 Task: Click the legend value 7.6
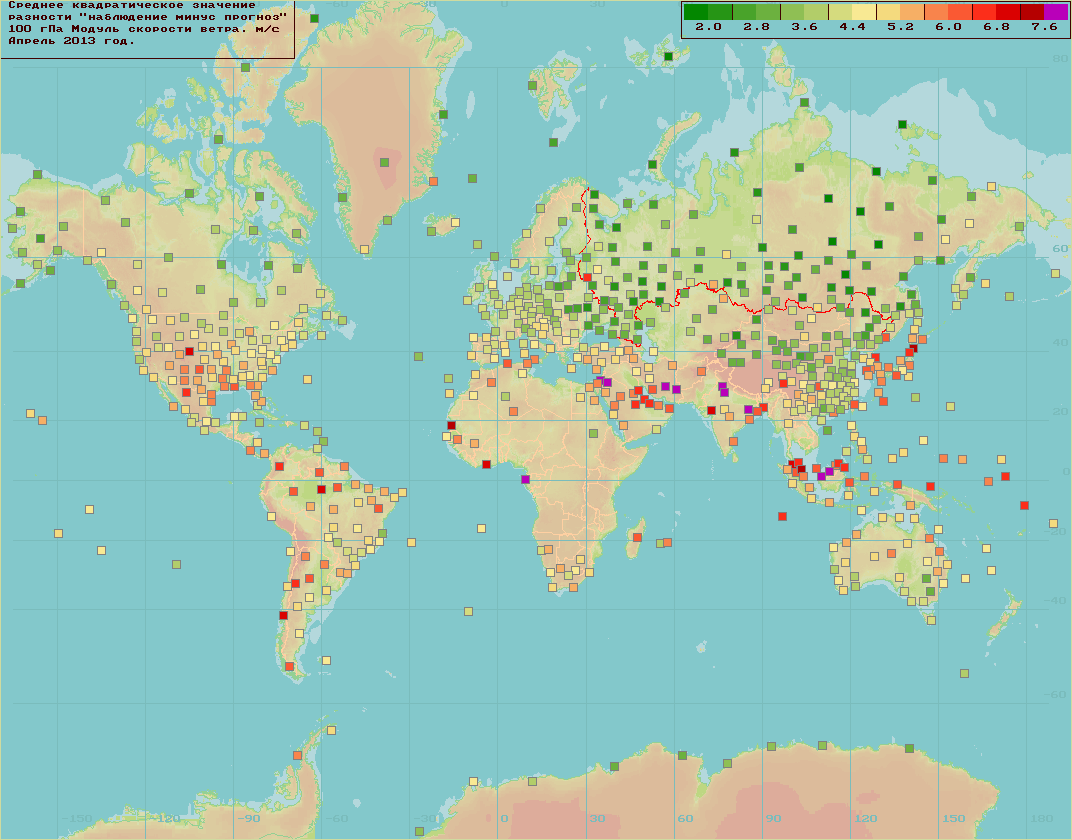point(1044,27)
